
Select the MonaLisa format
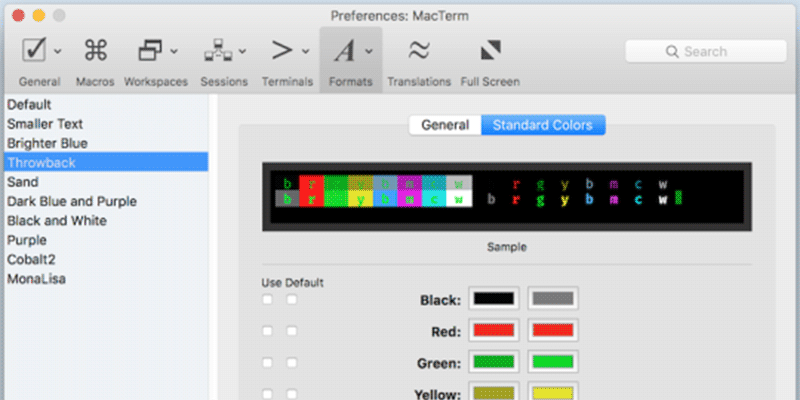click(x=107, y=279)
